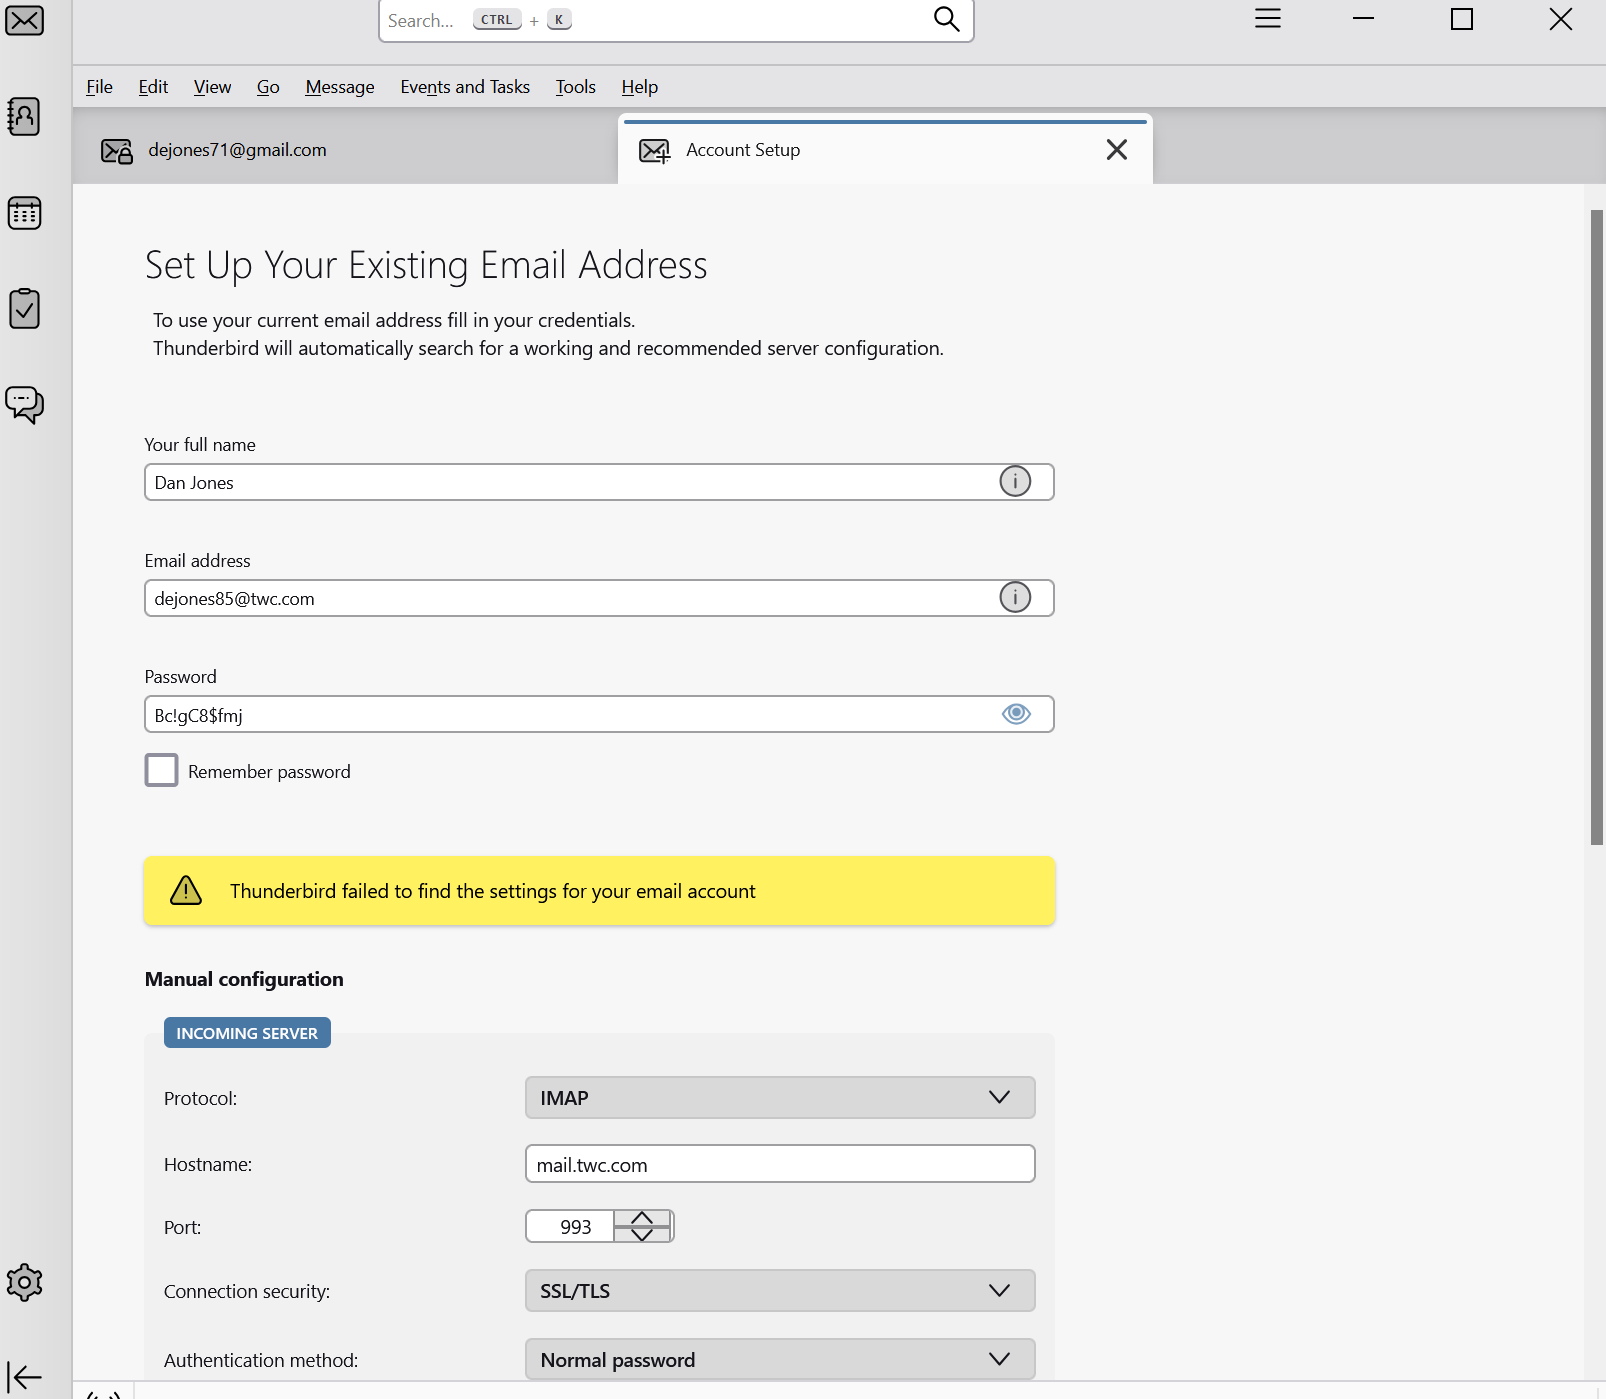This screenshot has height=1399, width=1606.
Task: Toggle password visibility eye icon
Action: point(1016,714)
